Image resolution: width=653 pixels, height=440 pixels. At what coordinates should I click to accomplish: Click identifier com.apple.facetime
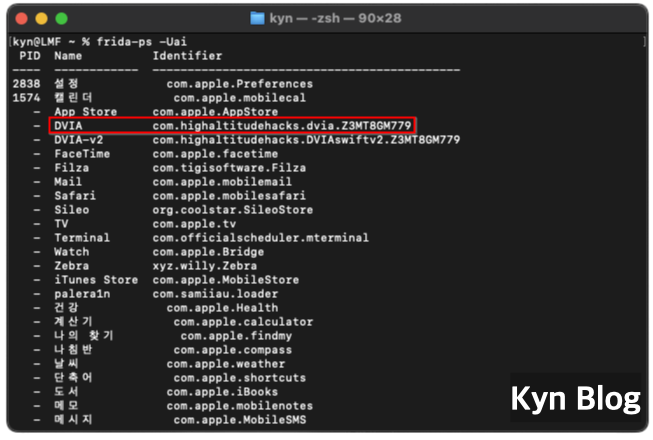[215, 154]
